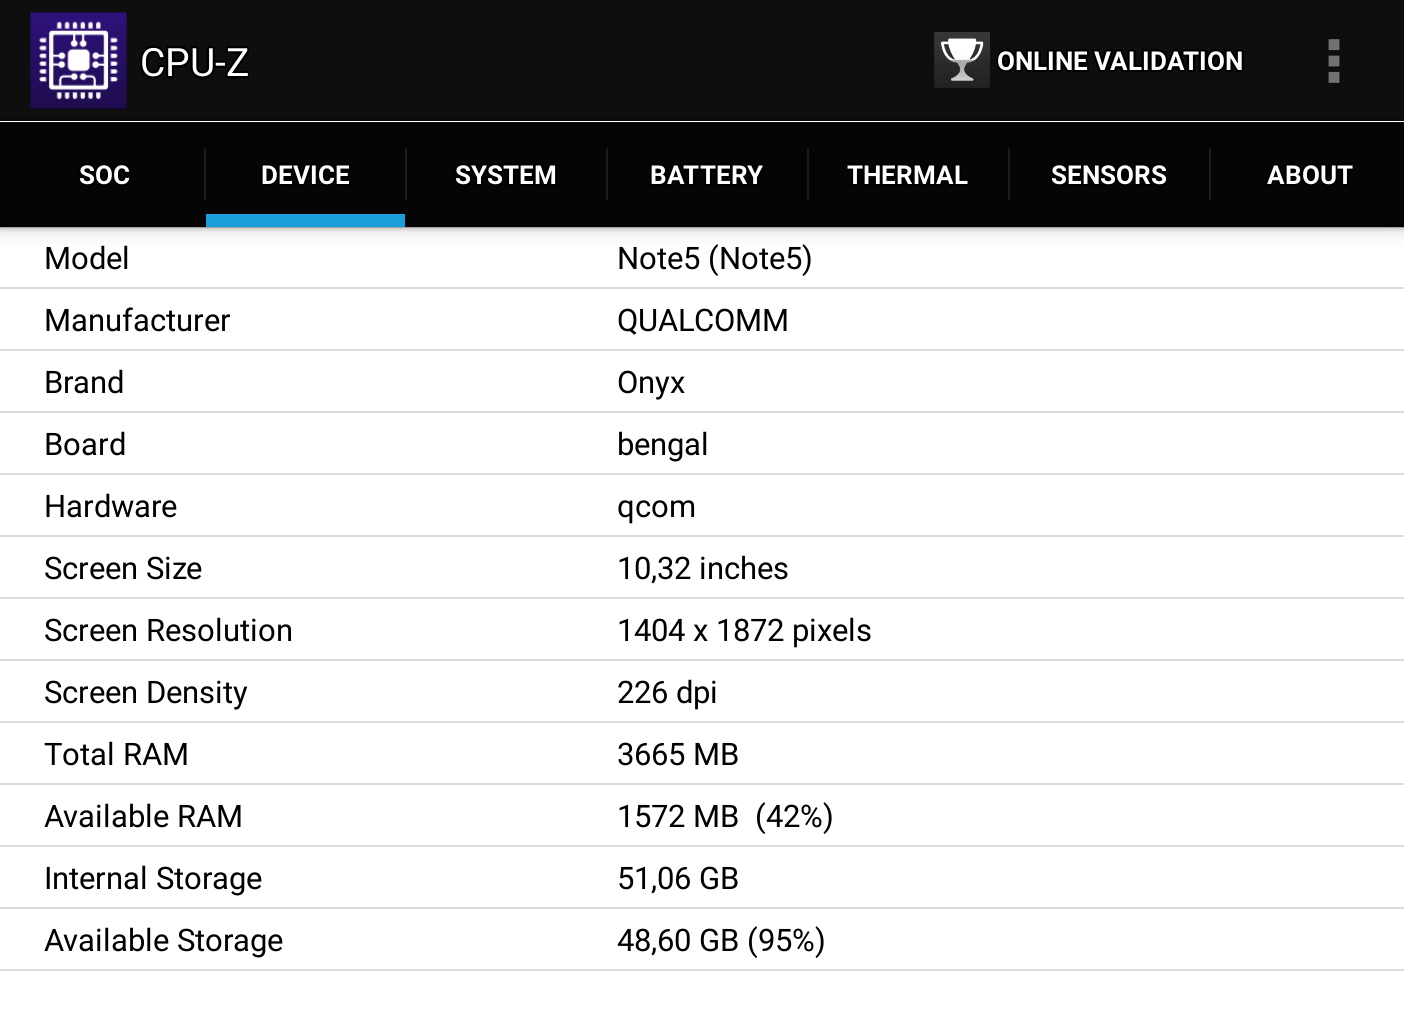Select the Model row Note5 value
The width and height of the screenshot is (1404, 1013).
pos(714,258)
